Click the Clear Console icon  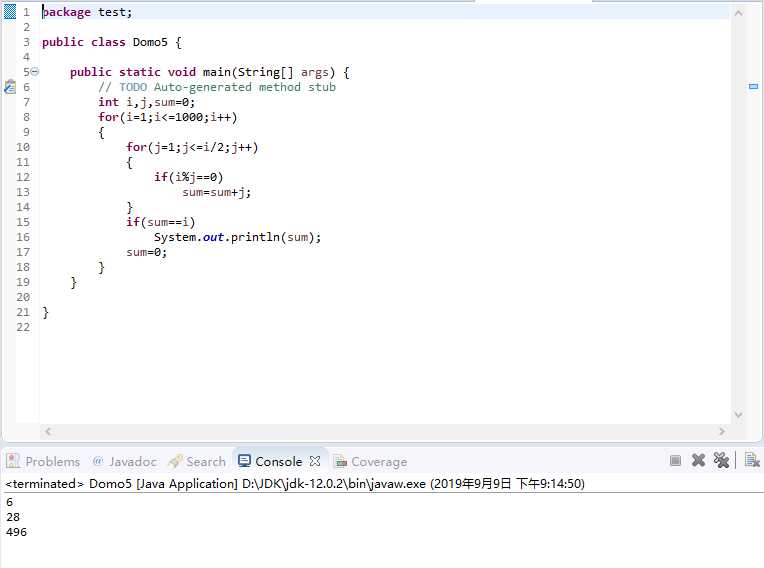click(752, 460)
